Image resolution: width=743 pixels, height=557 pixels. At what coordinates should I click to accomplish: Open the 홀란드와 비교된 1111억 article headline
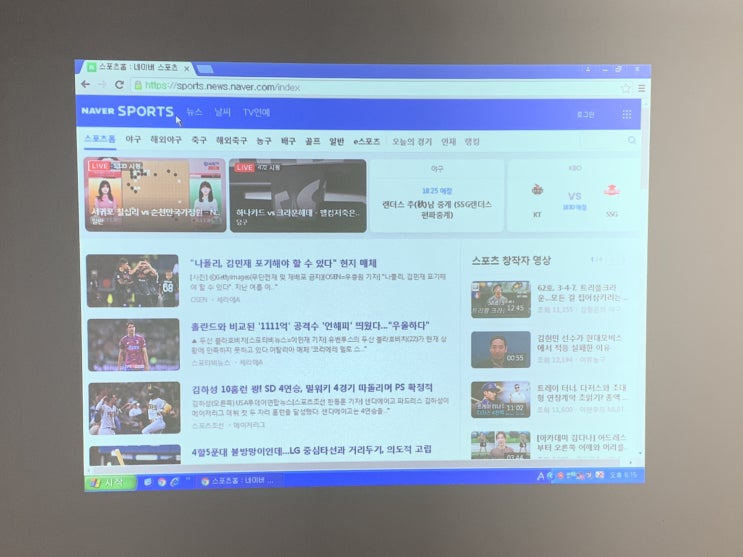point(310,326)
